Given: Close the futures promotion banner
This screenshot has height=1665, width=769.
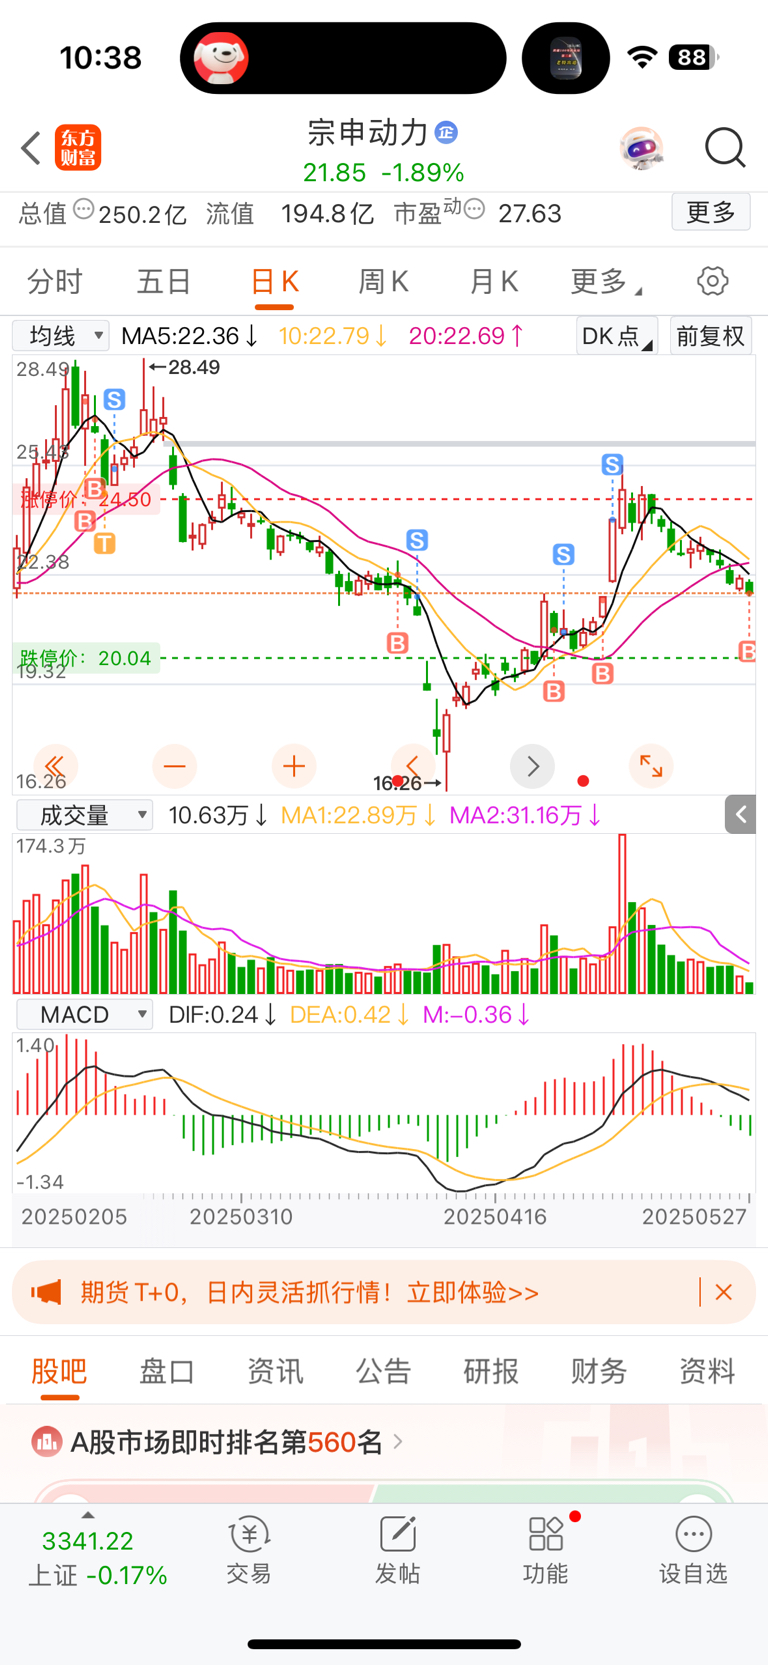Looking at the screenshot, I should 724,1292.
